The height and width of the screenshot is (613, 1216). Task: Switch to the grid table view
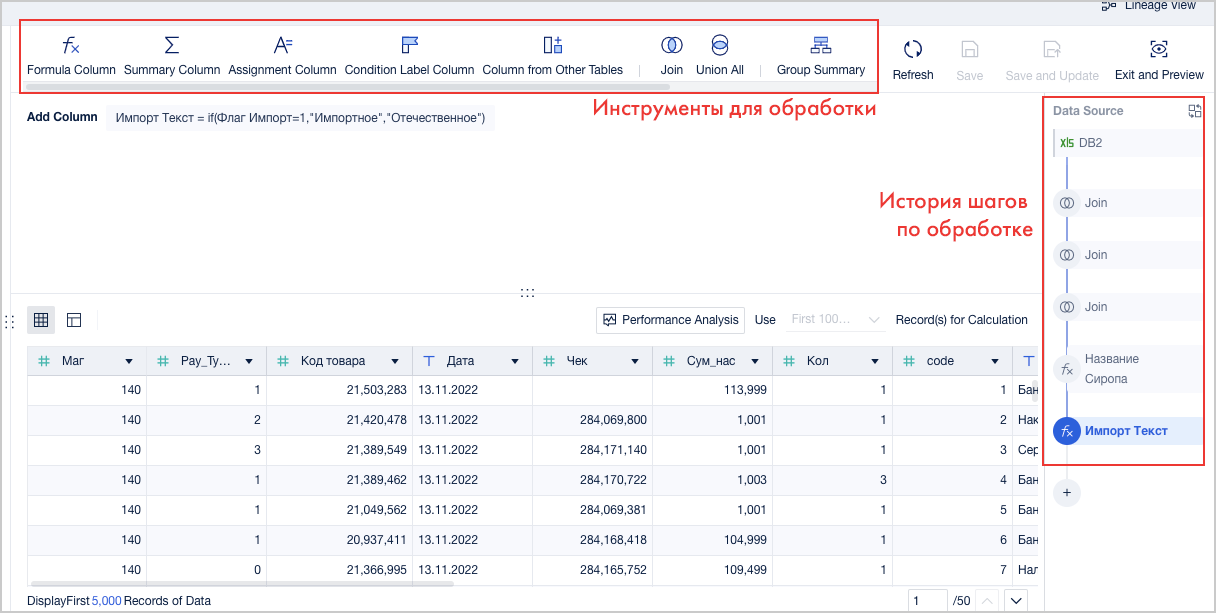coord(41,320)
